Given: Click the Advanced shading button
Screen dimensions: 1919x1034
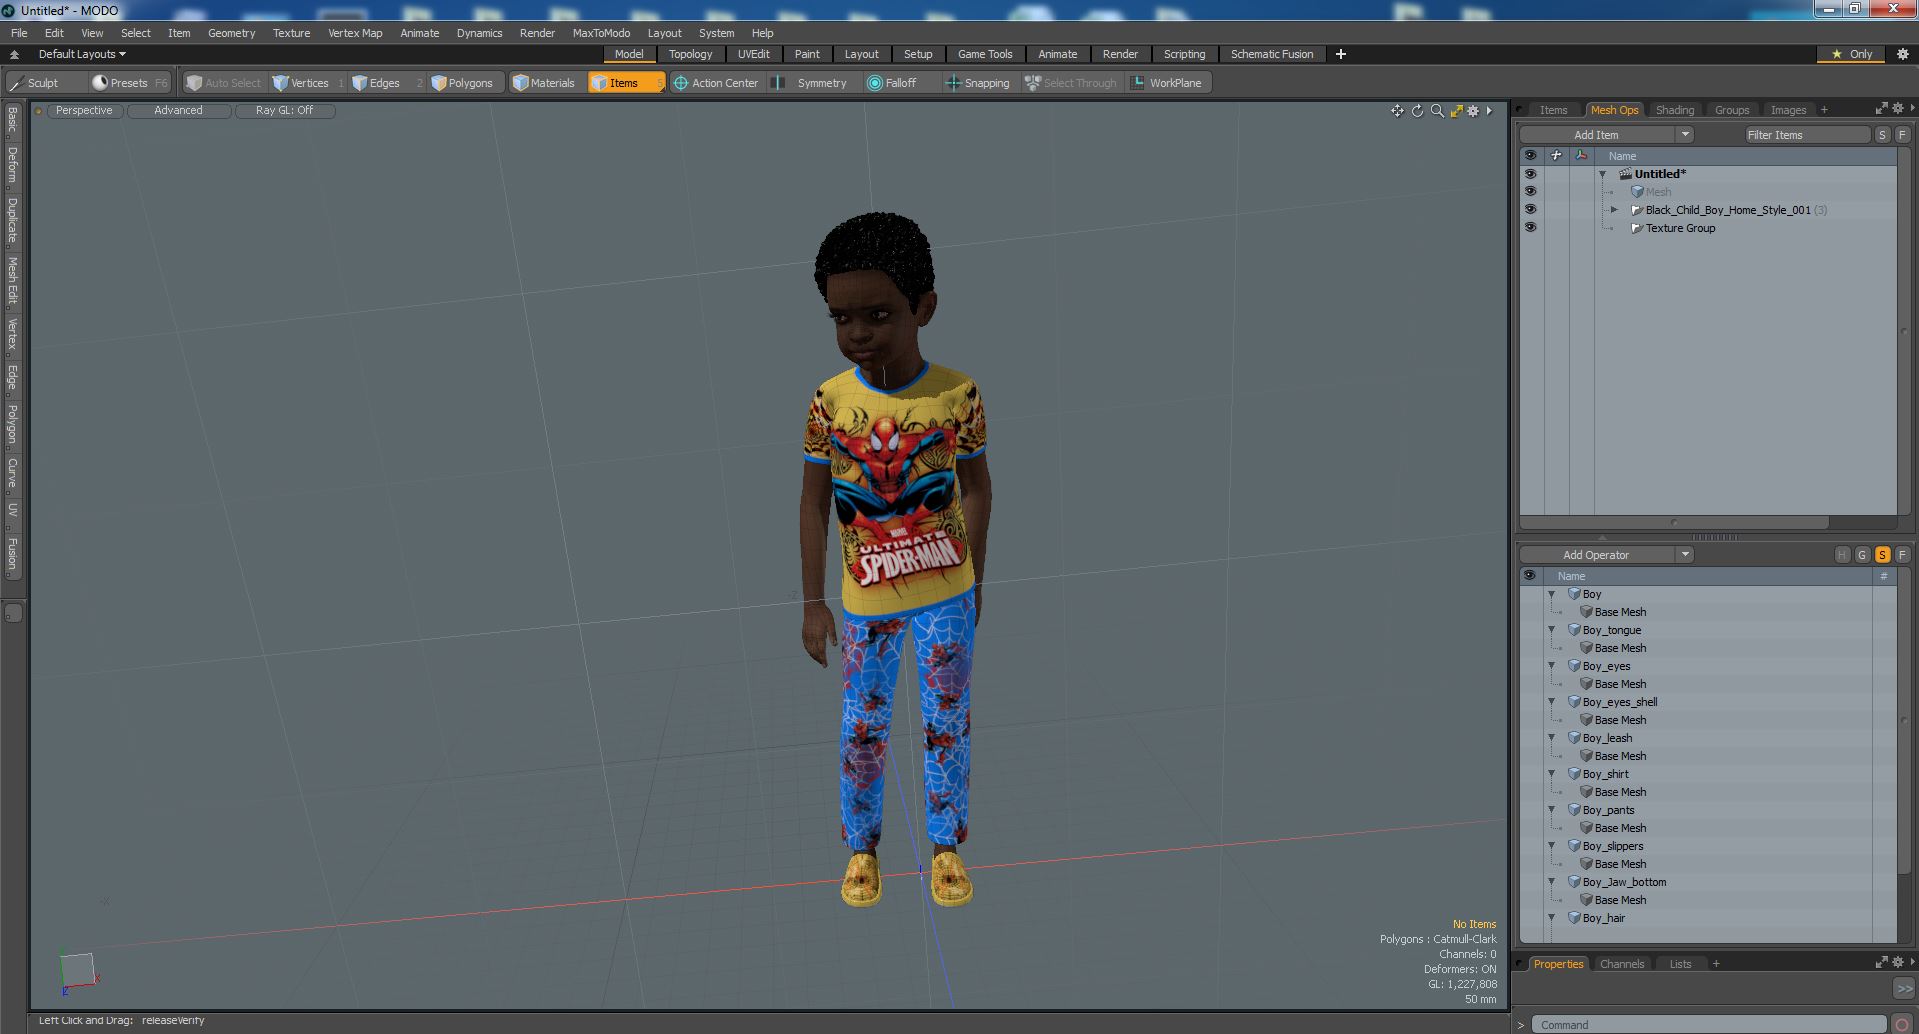Looking at the screenshot, I should click(178, 111).
